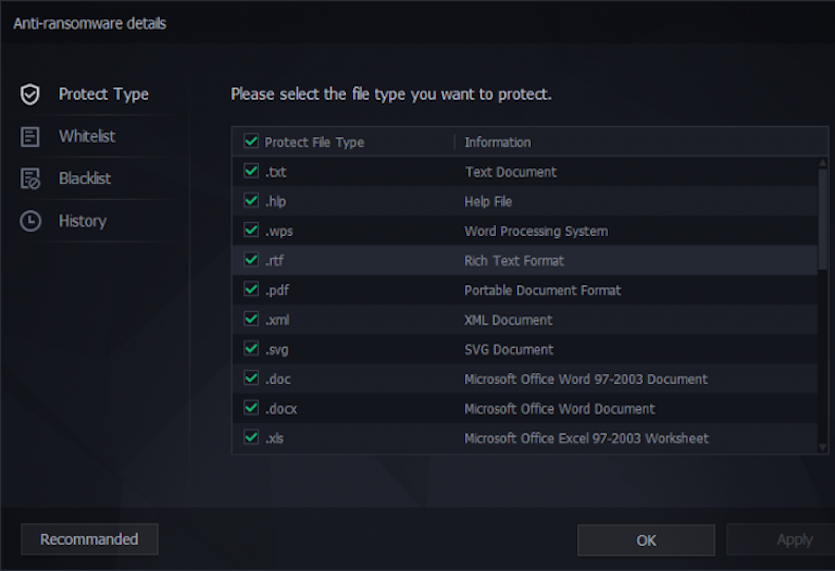Screen dimensions: 835x571
Task: Open the Whitelist section
Action: coord(87,136)
